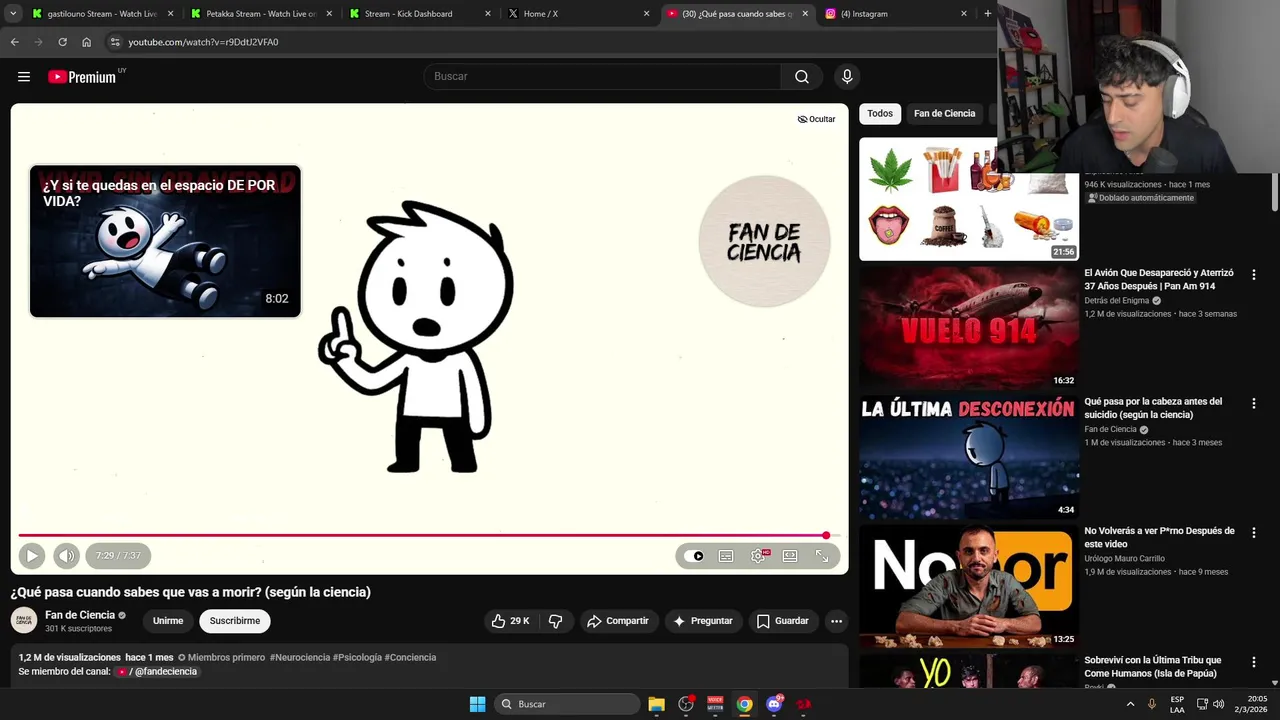Image resolution: width=1280 pixels, height=720 pixels.
Task: Open title 'No Volverás a ver P*rno'
Action: tap(1159, 538)
